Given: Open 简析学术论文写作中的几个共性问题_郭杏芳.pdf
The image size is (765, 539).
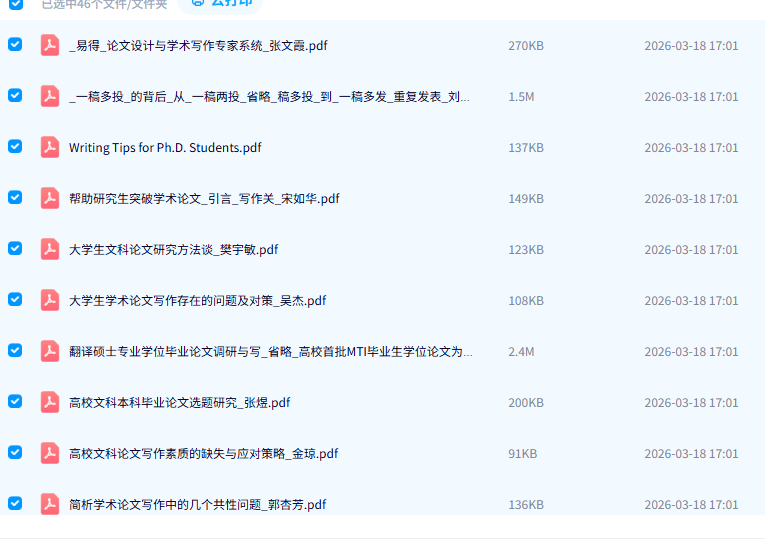Looking at the screenshot, I should (x=198, y=504).
